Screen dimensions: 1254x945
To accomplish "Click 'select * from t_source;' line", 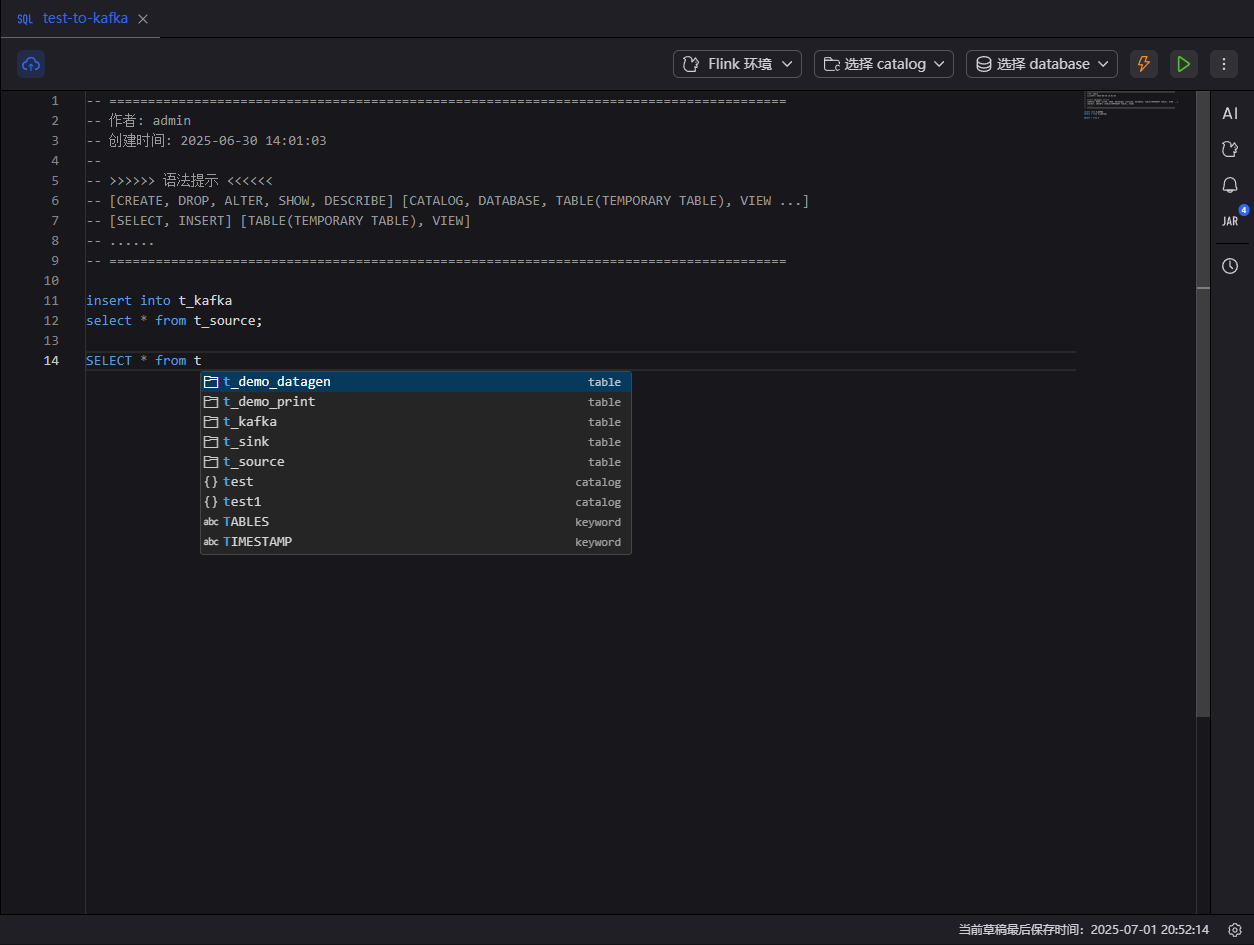I will tap(174, 320).
